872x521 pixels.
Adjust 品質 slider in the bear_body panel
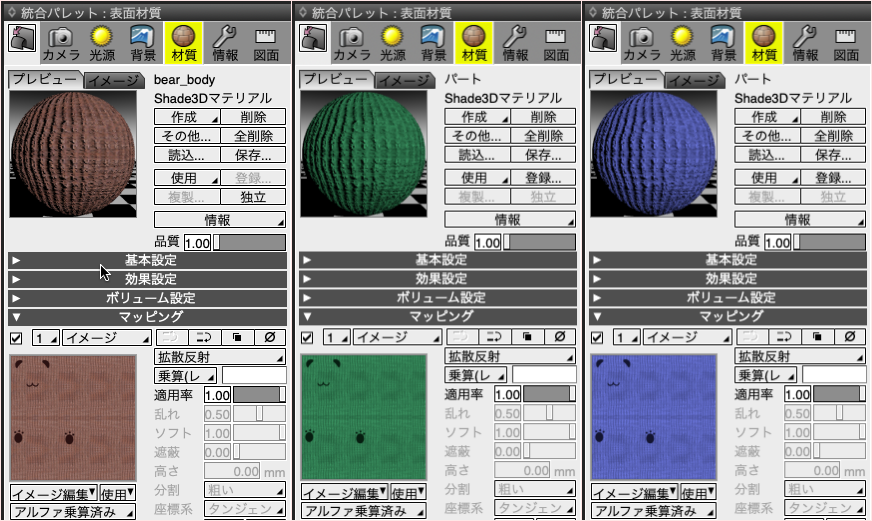coord(250,242)
